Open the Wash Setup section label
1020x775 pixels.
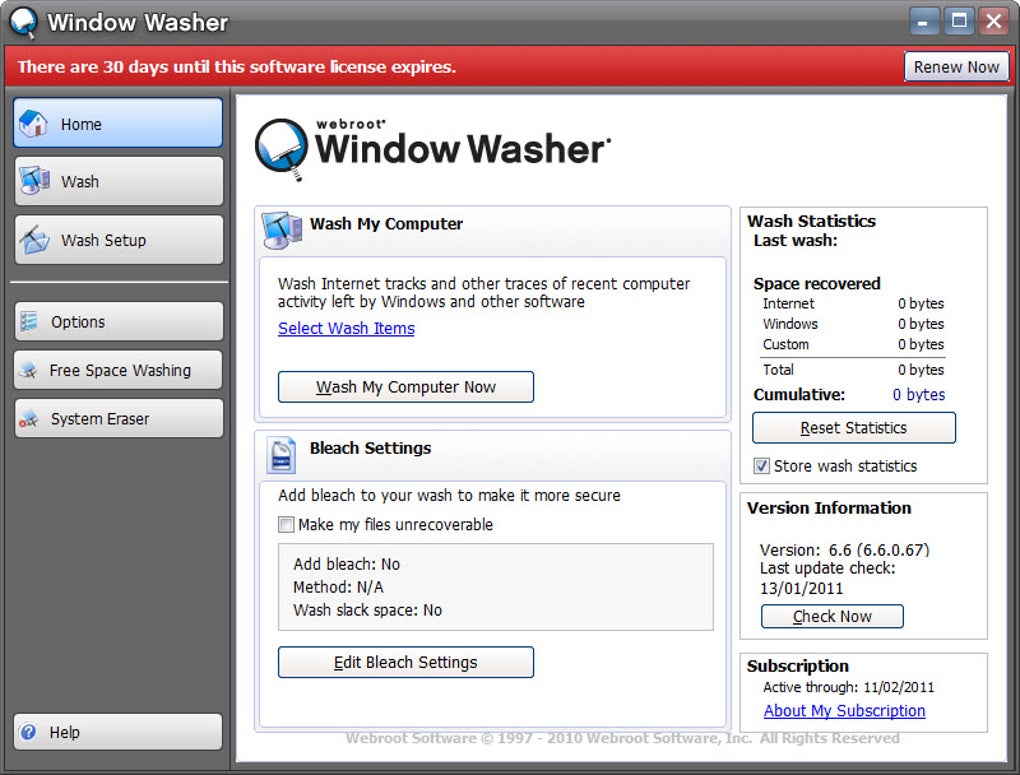tap(103, 240)
